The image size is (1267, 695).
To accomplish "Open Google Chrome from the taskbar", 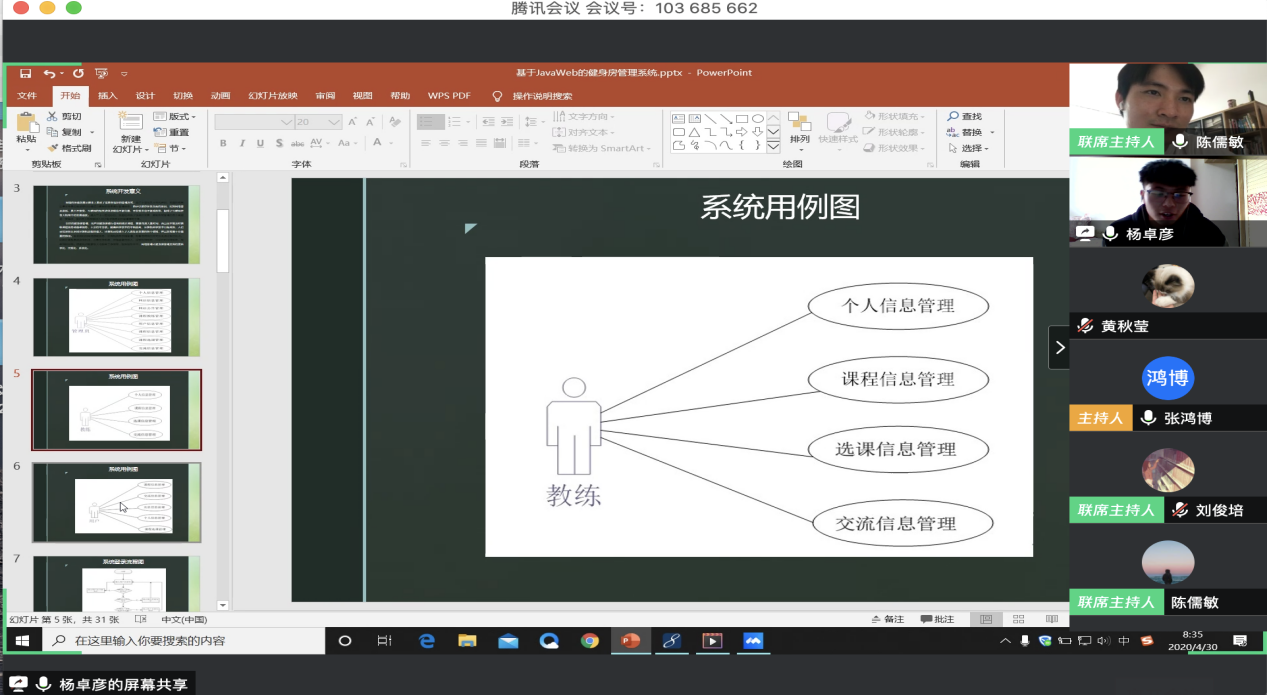I will [590, 641].
